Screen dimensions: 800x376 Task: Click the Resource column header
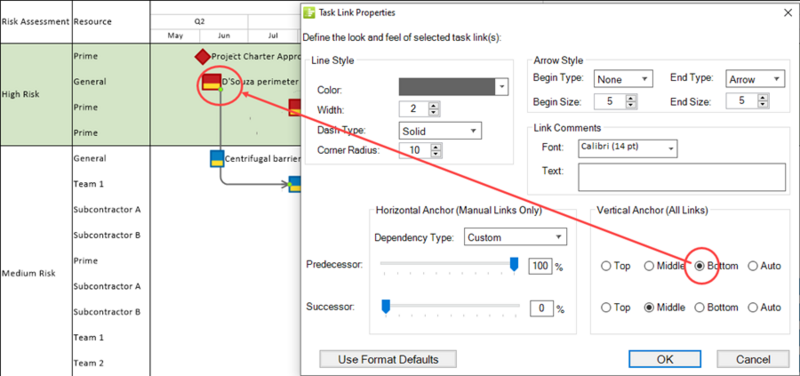(x=92, y=22)
